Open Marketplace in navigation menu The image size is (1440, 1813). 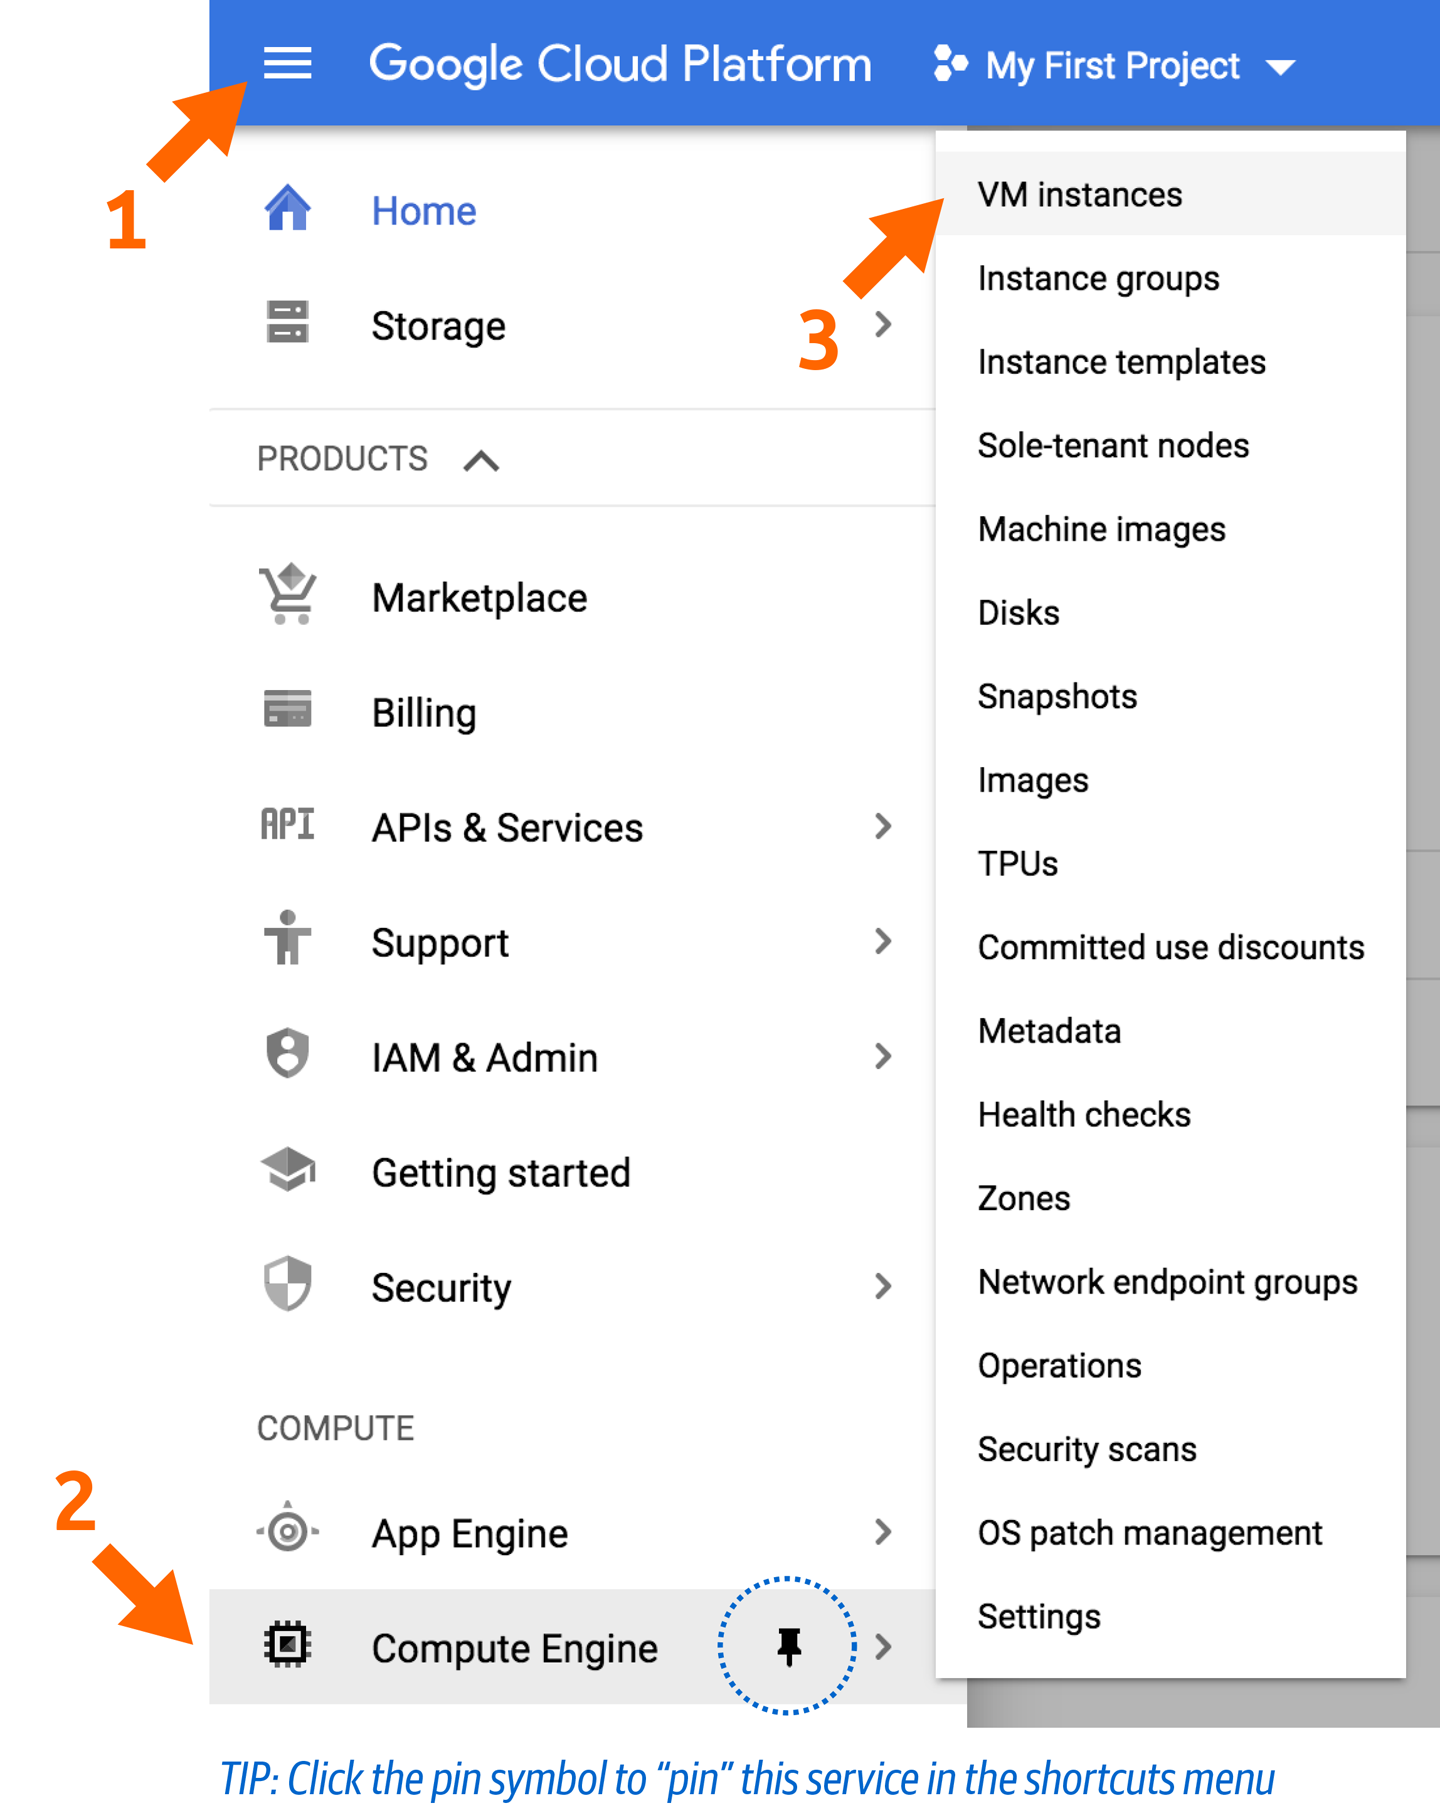tap(479, 598)
